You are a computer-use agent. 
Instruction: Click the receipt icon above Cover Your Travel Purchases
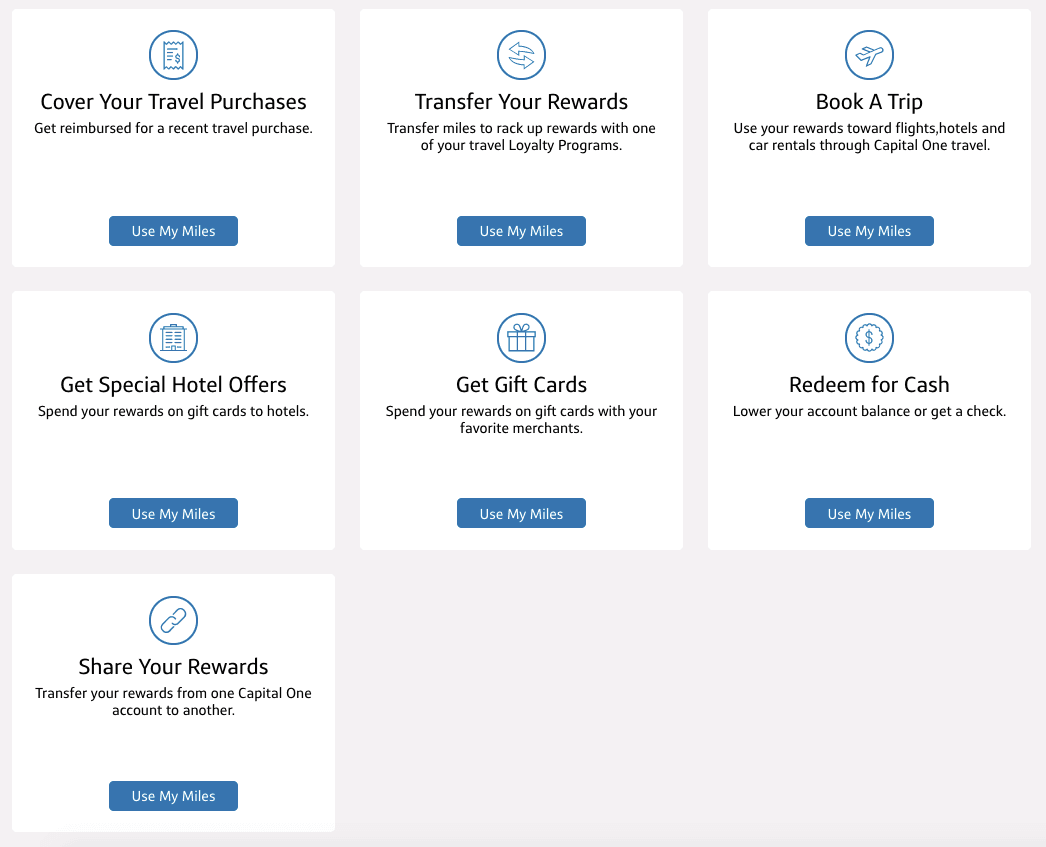(x=173, y=55)
